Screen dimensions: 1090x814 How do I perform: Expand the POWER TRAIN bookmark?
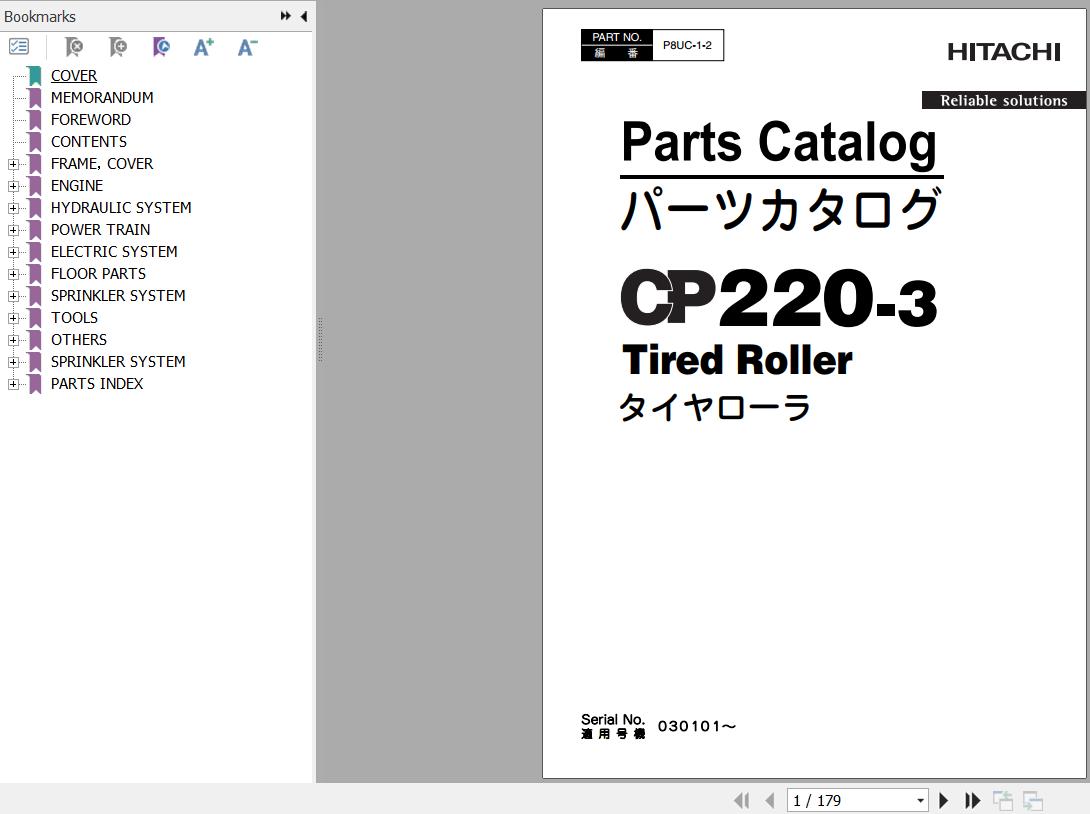pos(13,230)
